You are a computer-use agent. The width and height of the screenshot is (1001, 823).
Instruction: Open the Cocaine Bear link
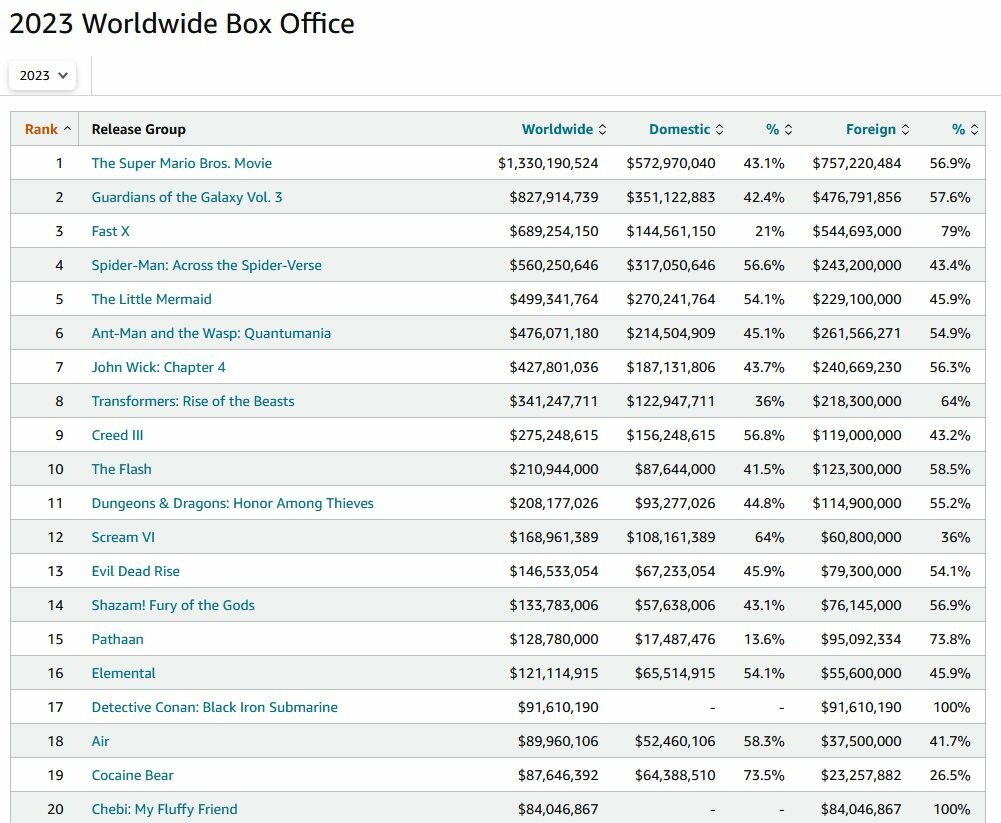[132, 775]
